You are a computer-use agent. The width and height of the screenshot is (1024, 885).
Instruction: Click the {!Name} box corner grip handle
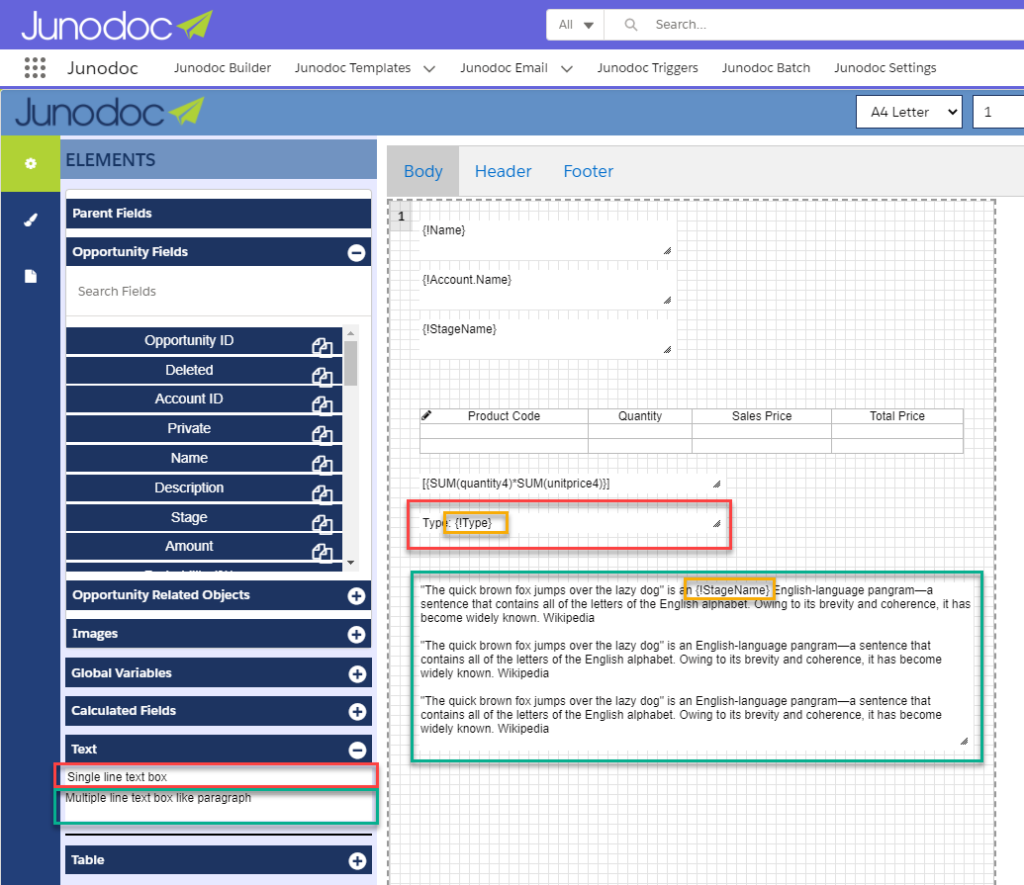click(667, 251)
